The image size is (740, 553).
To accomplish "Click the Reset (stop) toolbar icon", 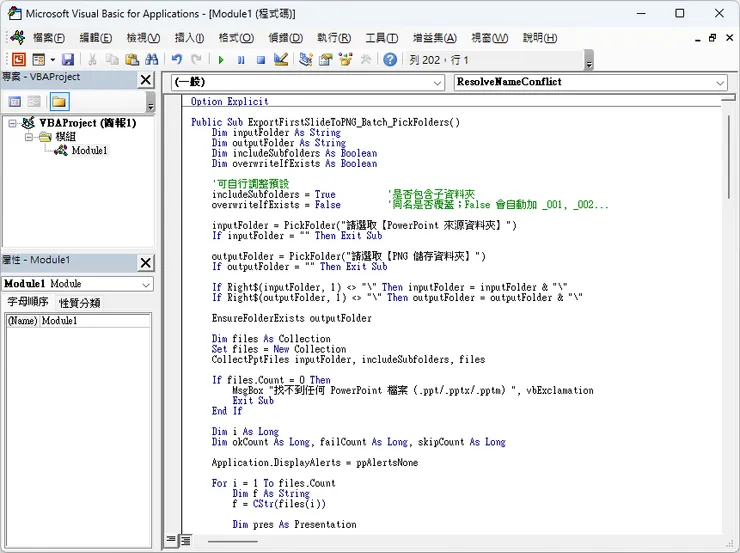I will [260, 60].
